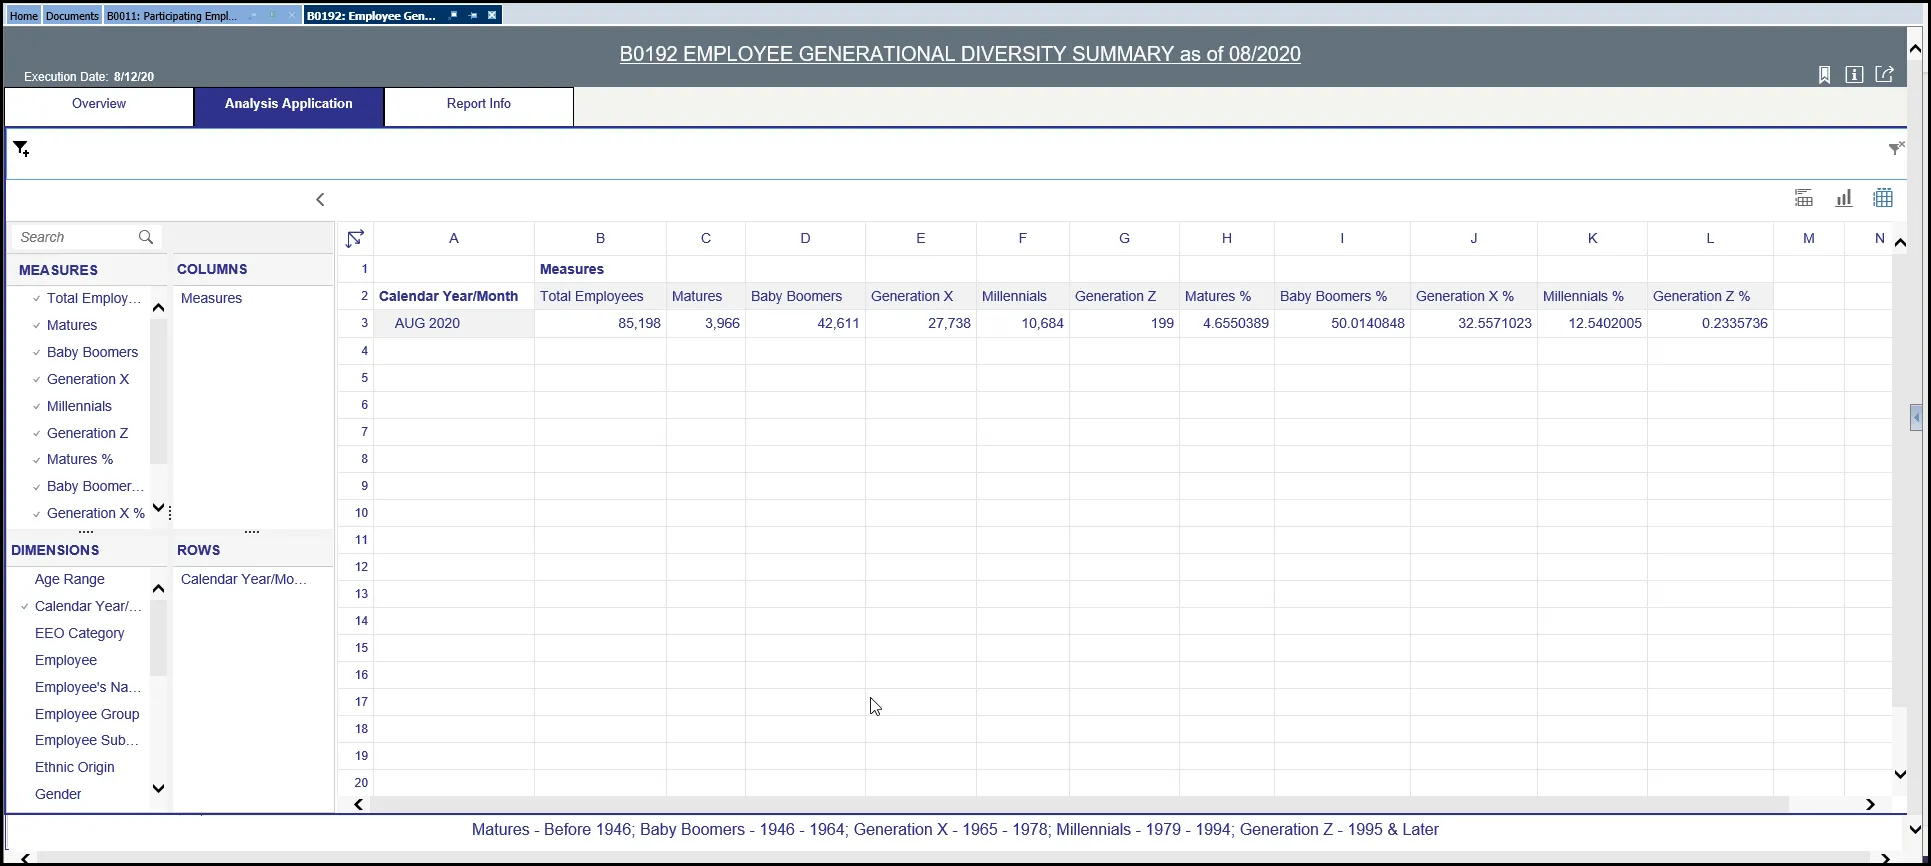Click the export/share icon in header
This screenshot has height=866, width=1931.
click(1884, 75)
